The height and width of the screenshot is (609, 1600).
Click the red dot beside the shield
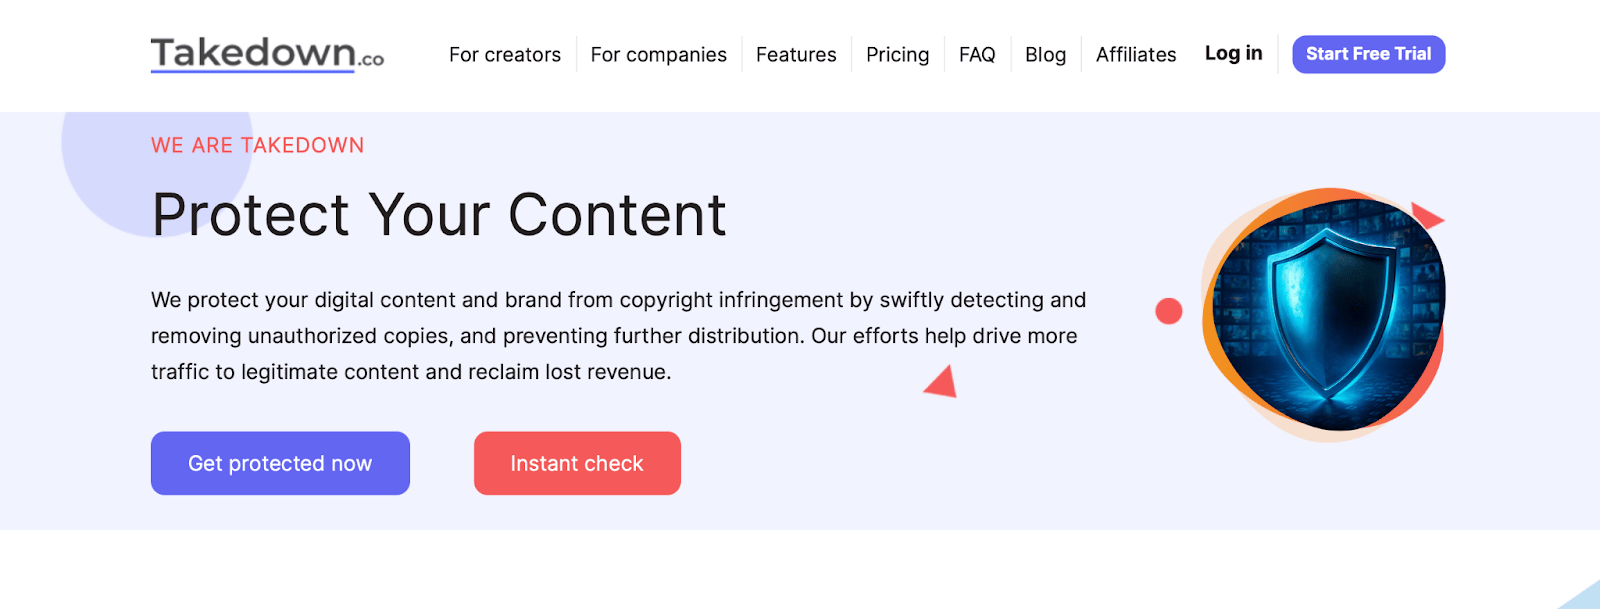point(1168,311)
